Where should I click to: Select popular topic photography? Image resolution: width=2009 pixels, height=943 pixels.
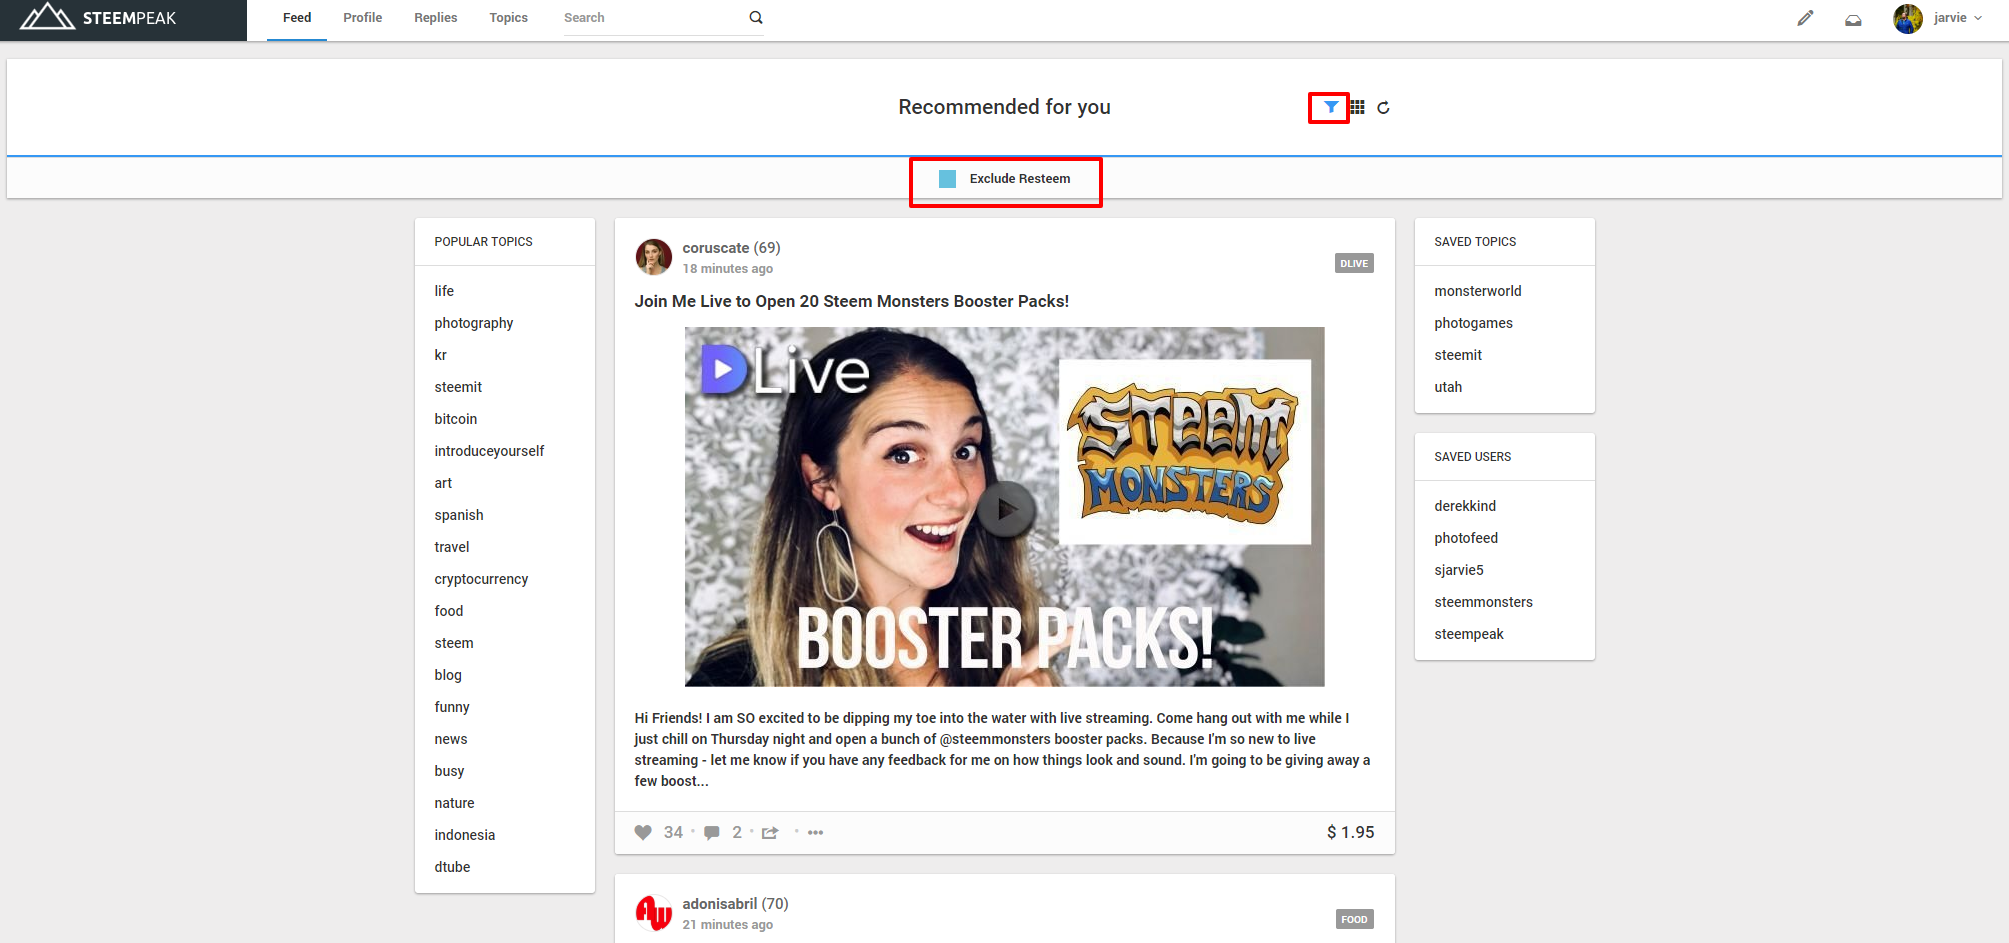pos(474,323)
